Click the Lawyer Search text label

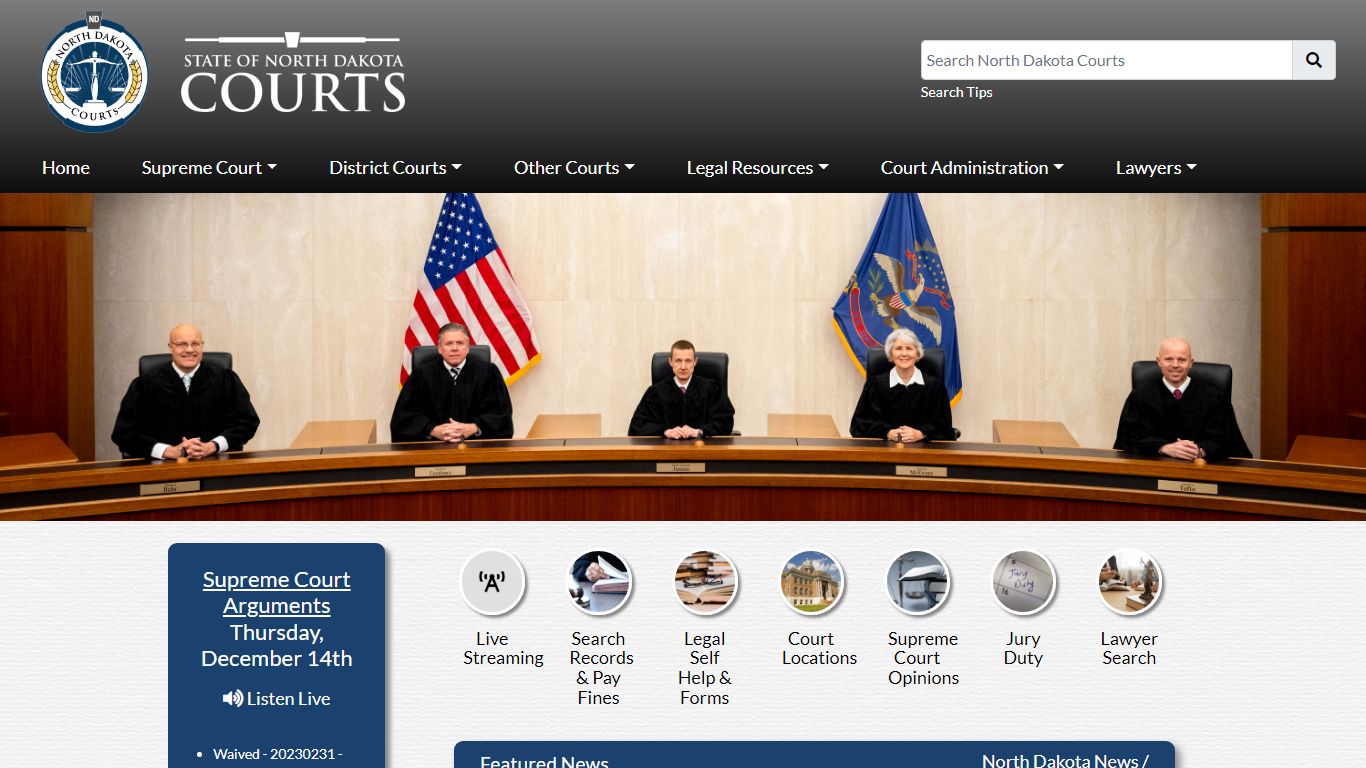(1129, 648)
